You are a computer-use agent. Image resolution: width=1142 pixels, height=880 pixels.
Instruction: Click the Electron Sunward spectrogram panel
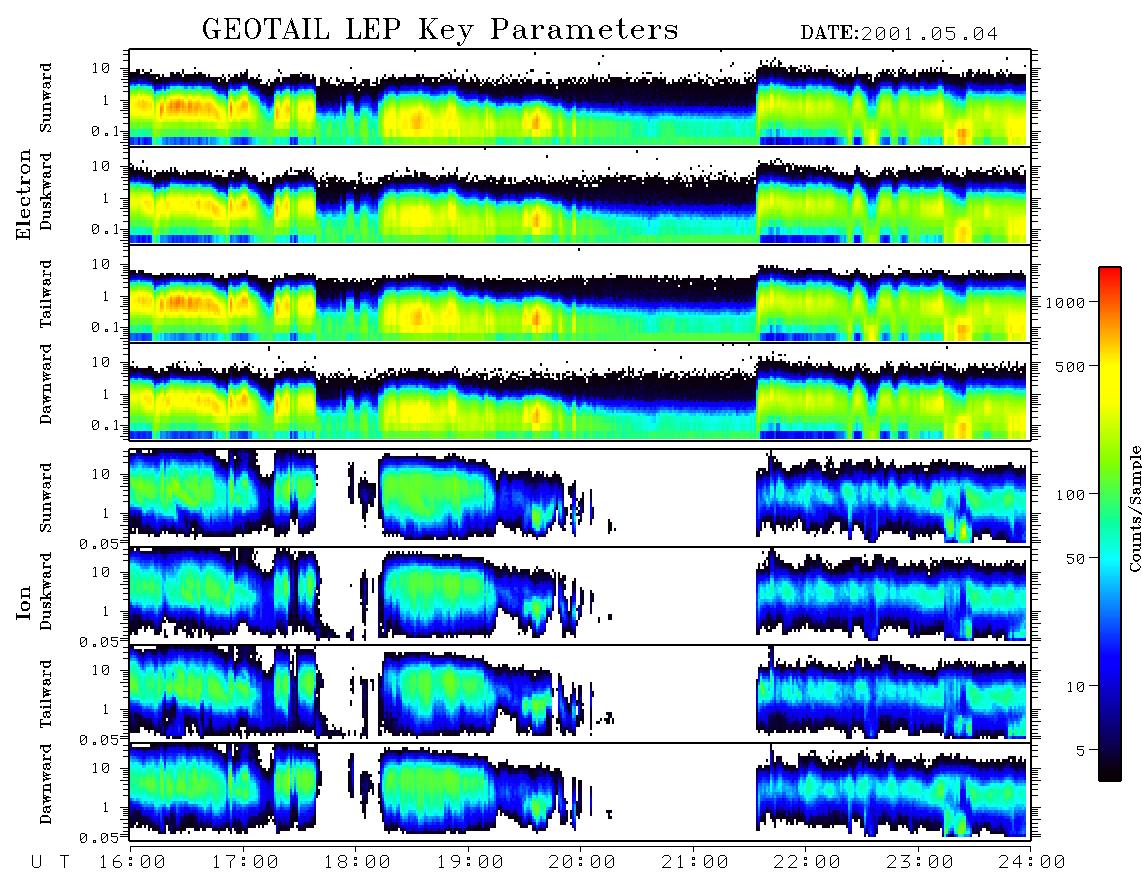580,98
